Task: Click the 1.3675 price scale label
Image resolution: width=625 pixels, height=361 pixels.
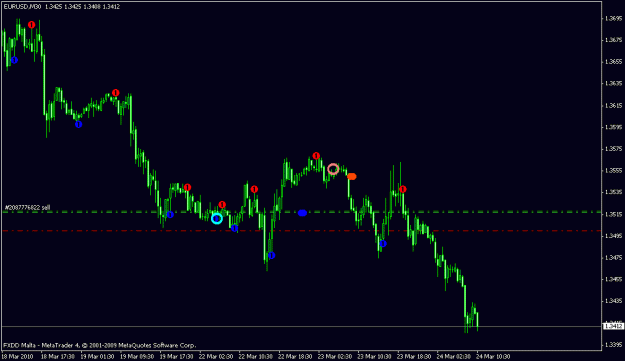Action: pyautogui.click(x=613, y=40)
